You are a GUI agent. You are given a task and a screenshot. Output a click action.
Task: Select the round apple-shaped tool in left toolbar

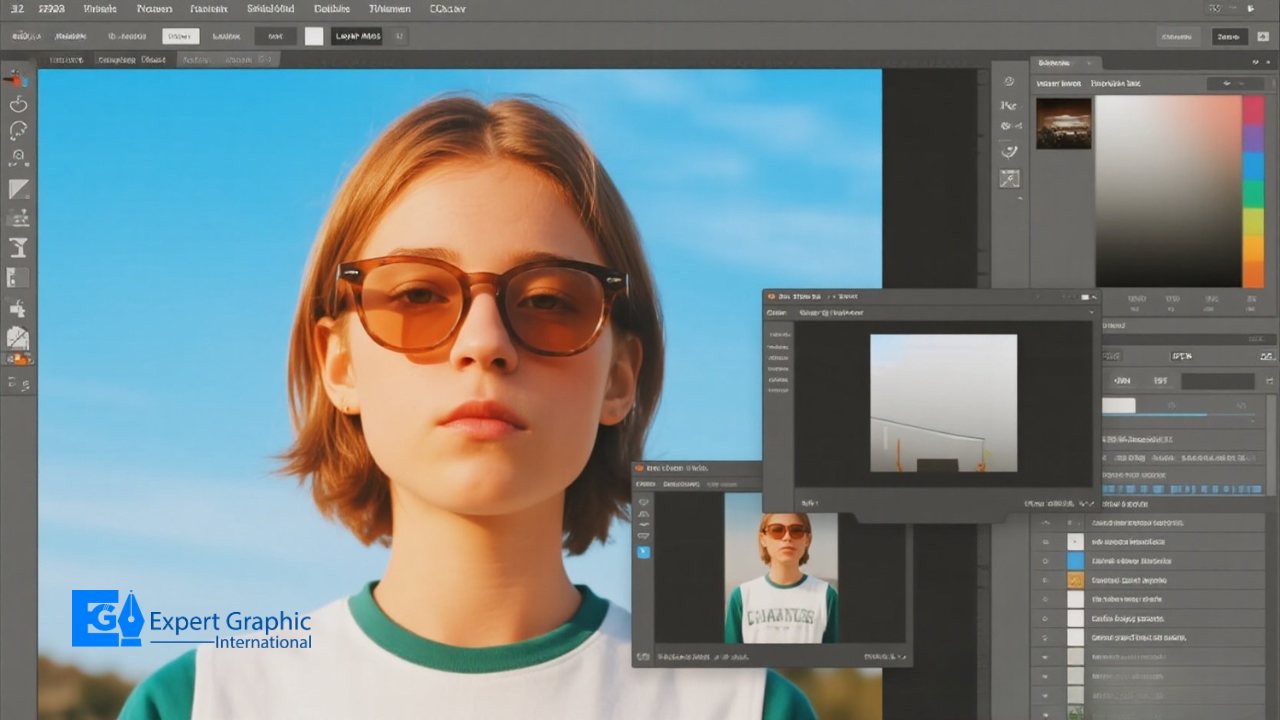(18, 104)
